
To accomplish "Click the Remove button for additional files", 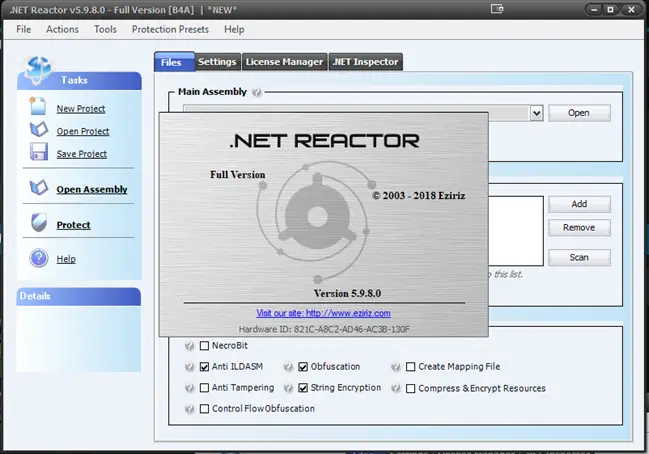I will [578, 228].
